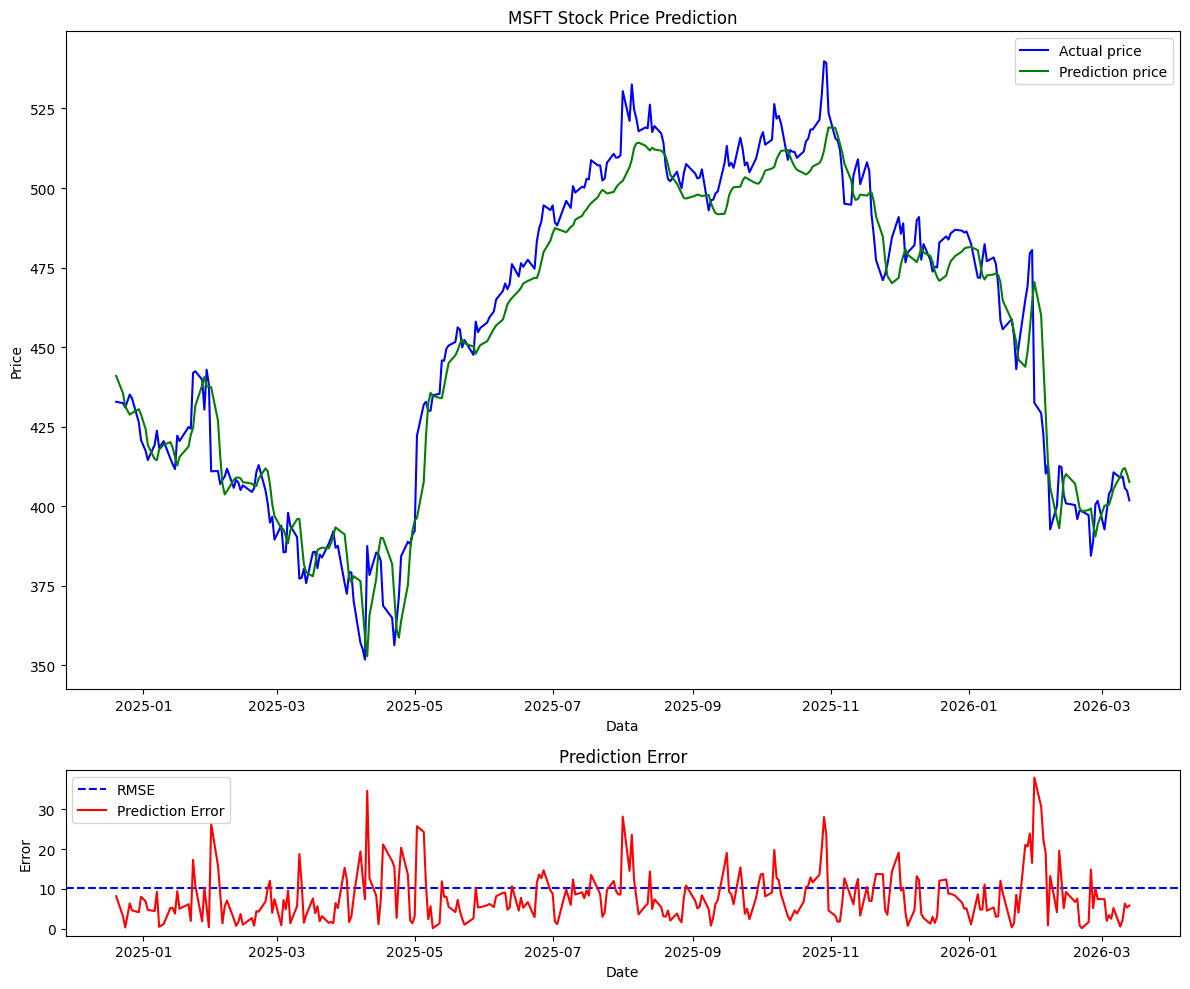Click the red line sample in error legend

(x=91, y=811)
